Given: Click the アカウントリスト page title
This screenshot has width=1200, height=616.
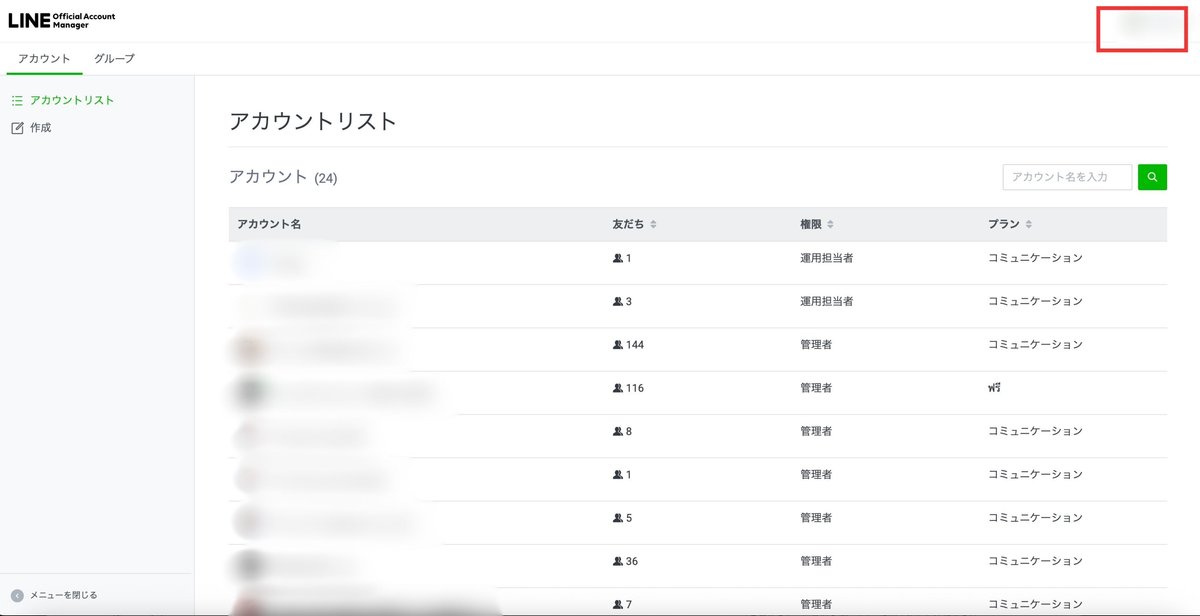Looking at the screenshot, I should pyautogui.click(x=313, y=121).
